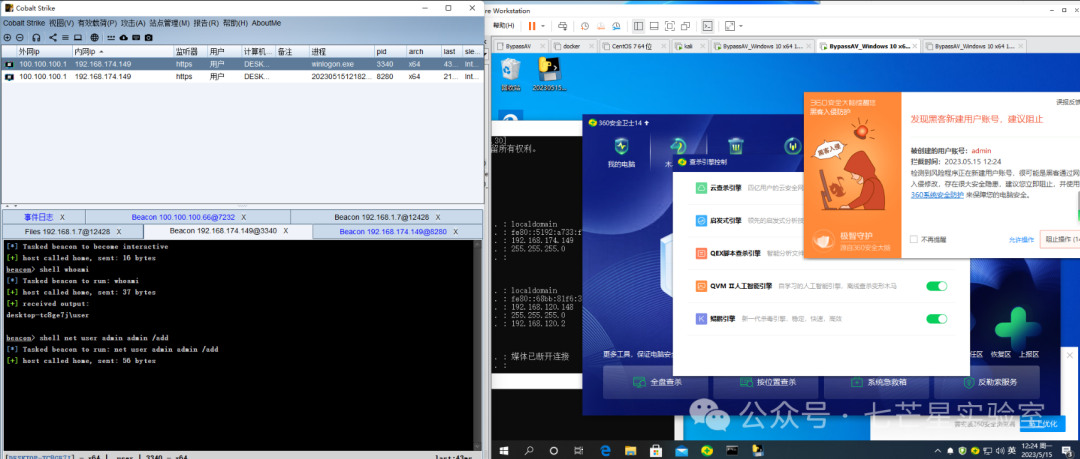The height and width of the screenshot is (459, 1080).
Task: Click Send Ctrl+Alt+Del icon in VMware toolbar
Action: [563, 26]
